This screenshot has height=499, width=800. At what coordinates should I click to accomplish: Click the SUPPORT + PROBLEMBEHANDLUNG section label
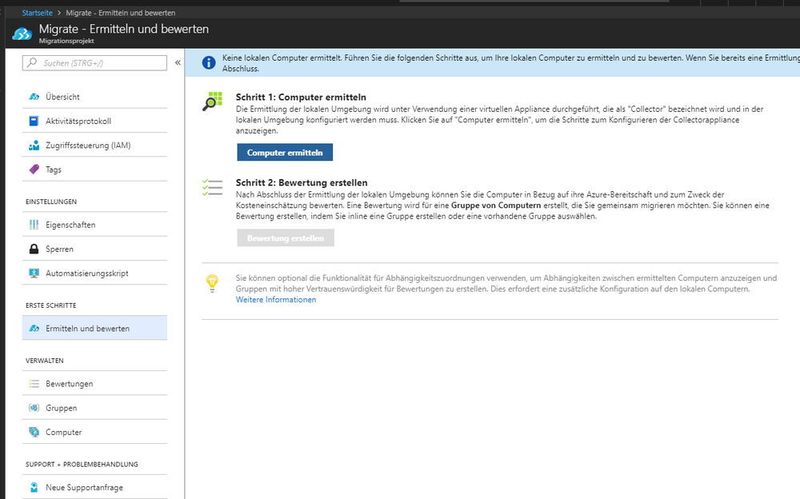pyautogui.click(x=82, y=464)
